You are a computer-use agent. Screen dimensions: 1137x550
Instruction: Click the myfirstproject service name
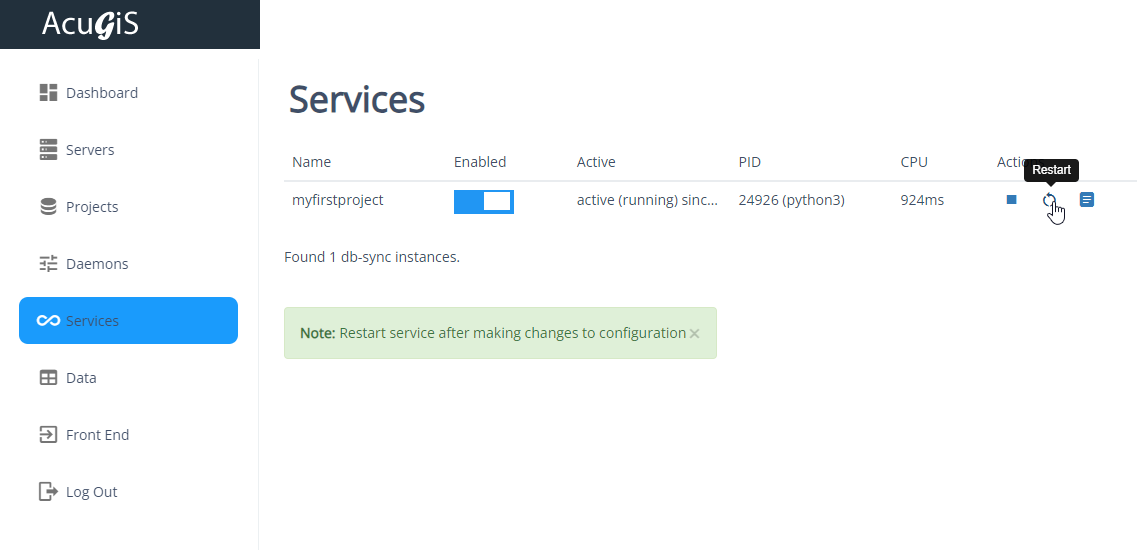click(337, 200)
